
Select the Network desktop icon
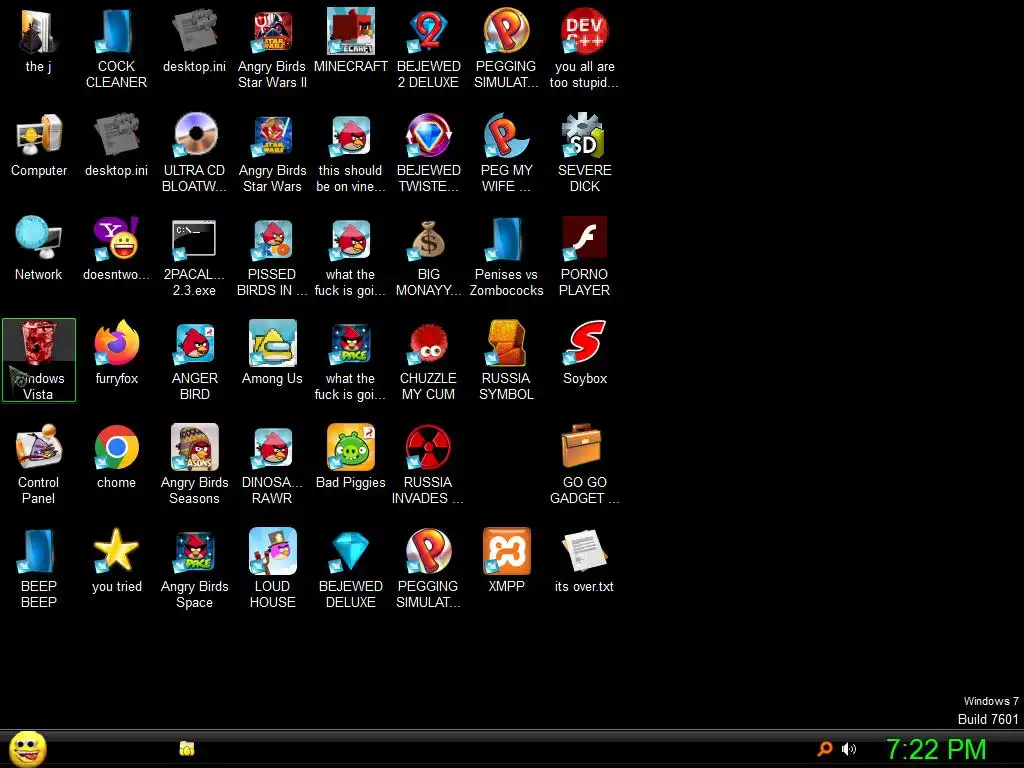[39, 249]
